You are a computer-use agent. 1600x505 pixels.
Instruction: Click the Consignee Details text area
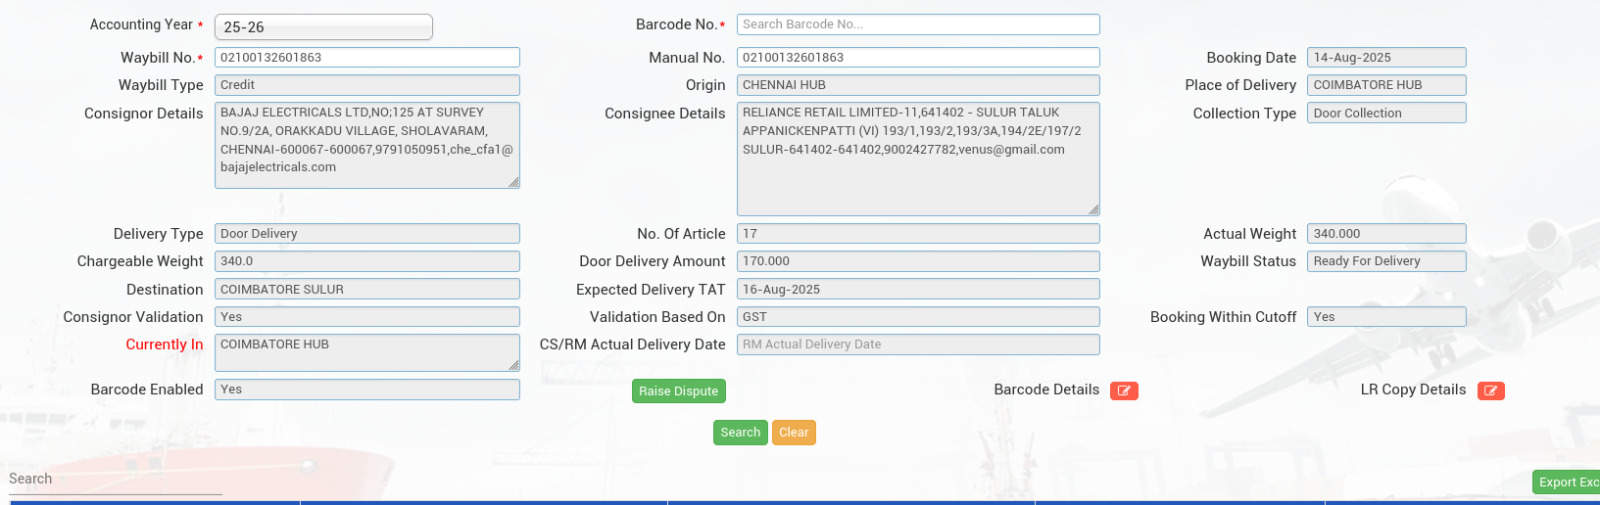click(x=917, y=158)
